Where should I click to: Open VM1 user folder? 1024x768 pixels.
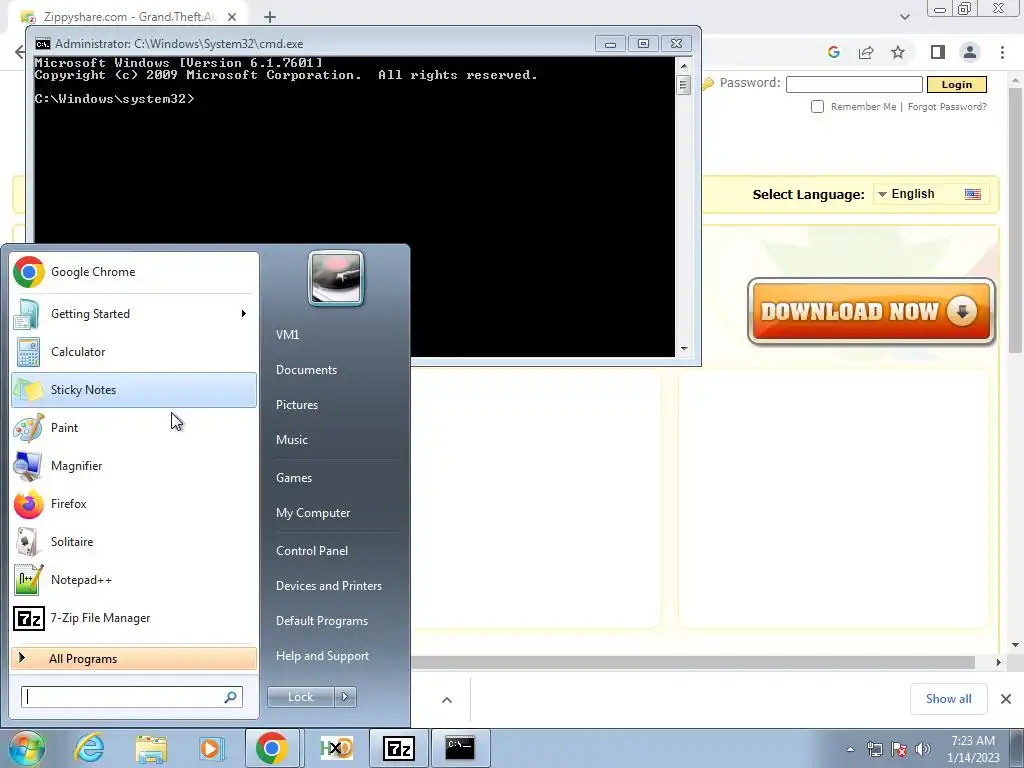287,335
